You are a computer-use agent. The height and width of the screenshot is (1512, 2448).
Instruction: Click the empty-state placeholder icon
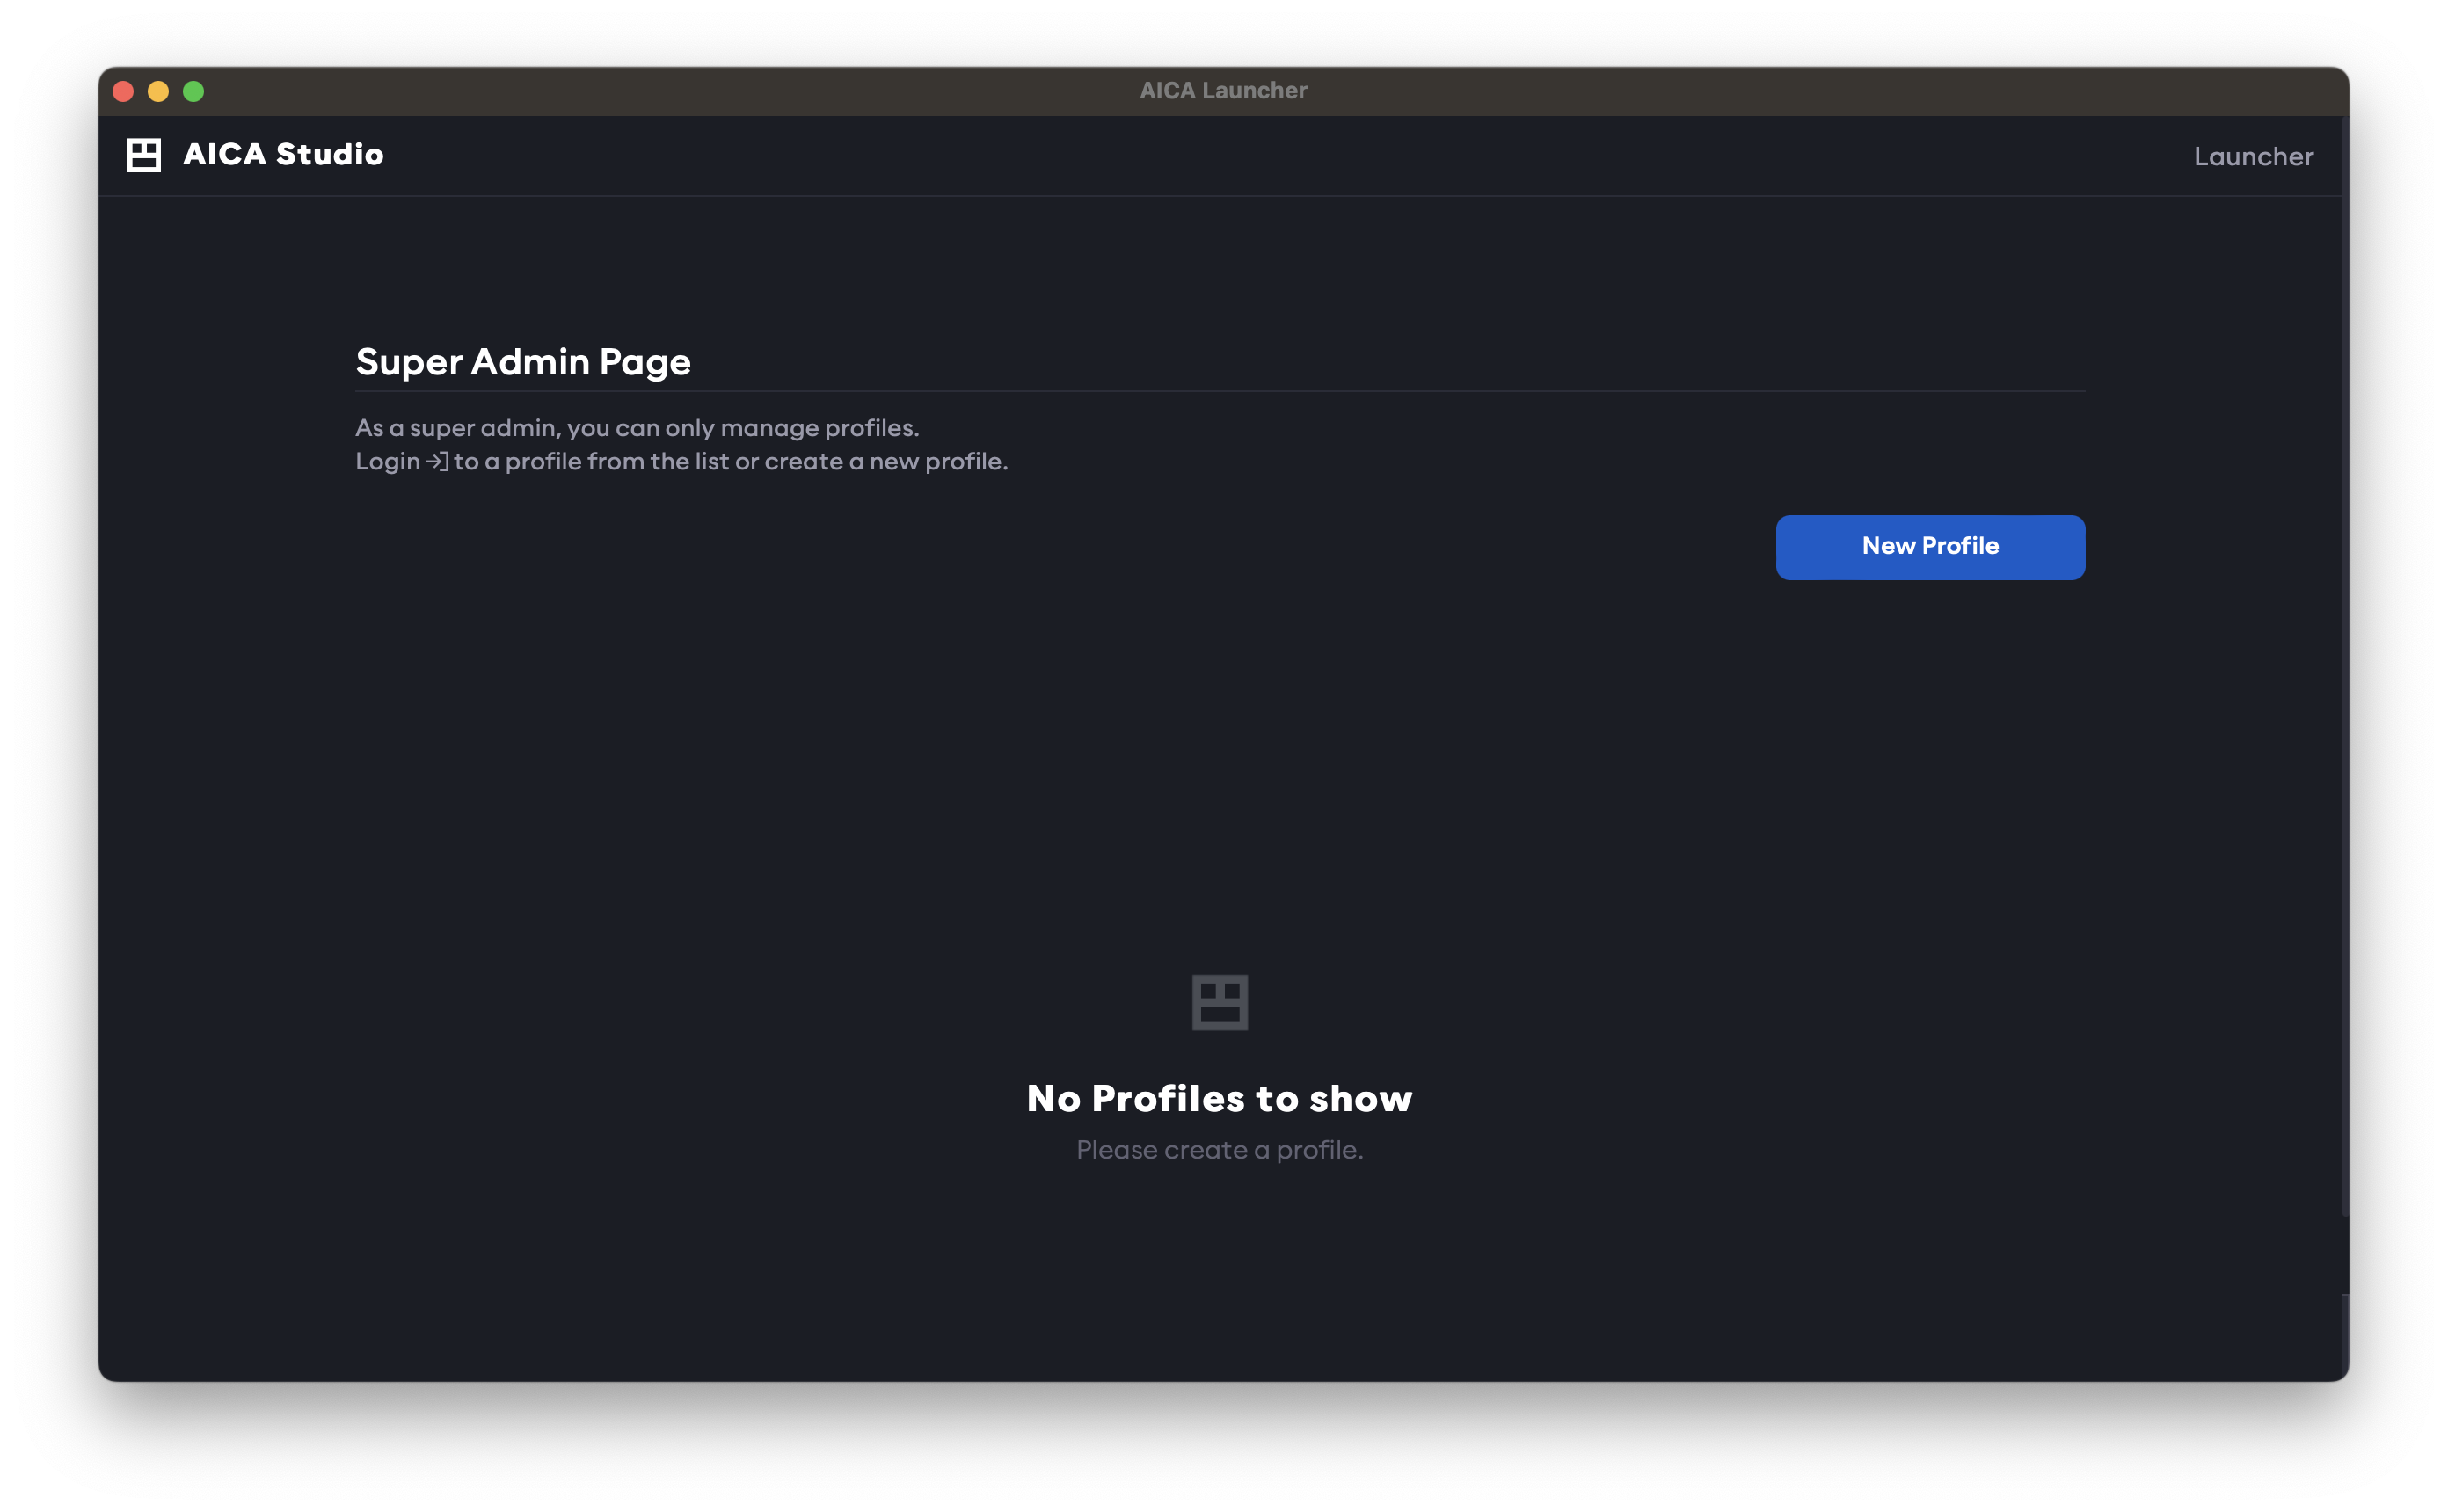click(x=1219, y=1002)
